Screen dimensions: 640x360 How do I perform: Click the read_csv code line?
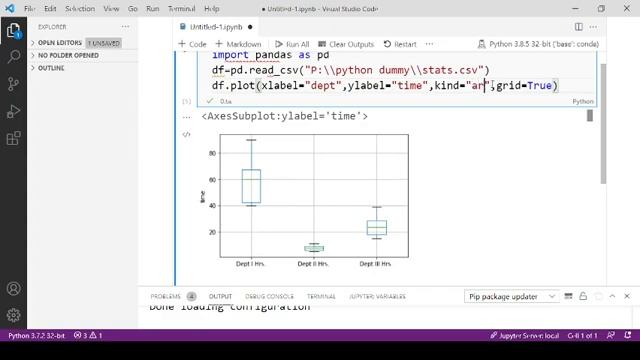pyautogui.click(x=350, y=70)
